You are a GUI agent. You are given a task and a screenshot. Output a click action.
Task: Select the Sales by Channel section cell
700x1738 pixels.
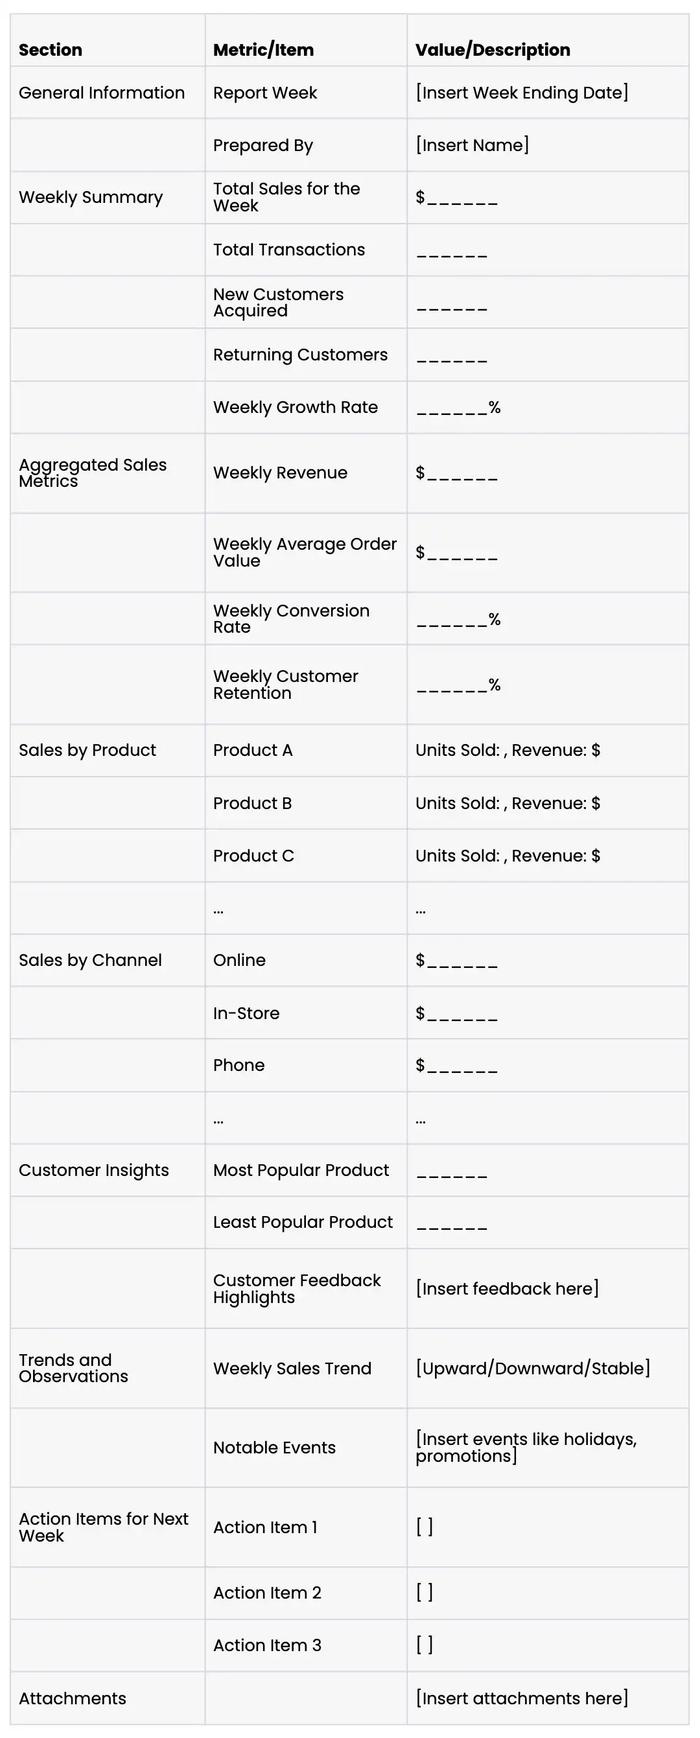click(90, 960)
